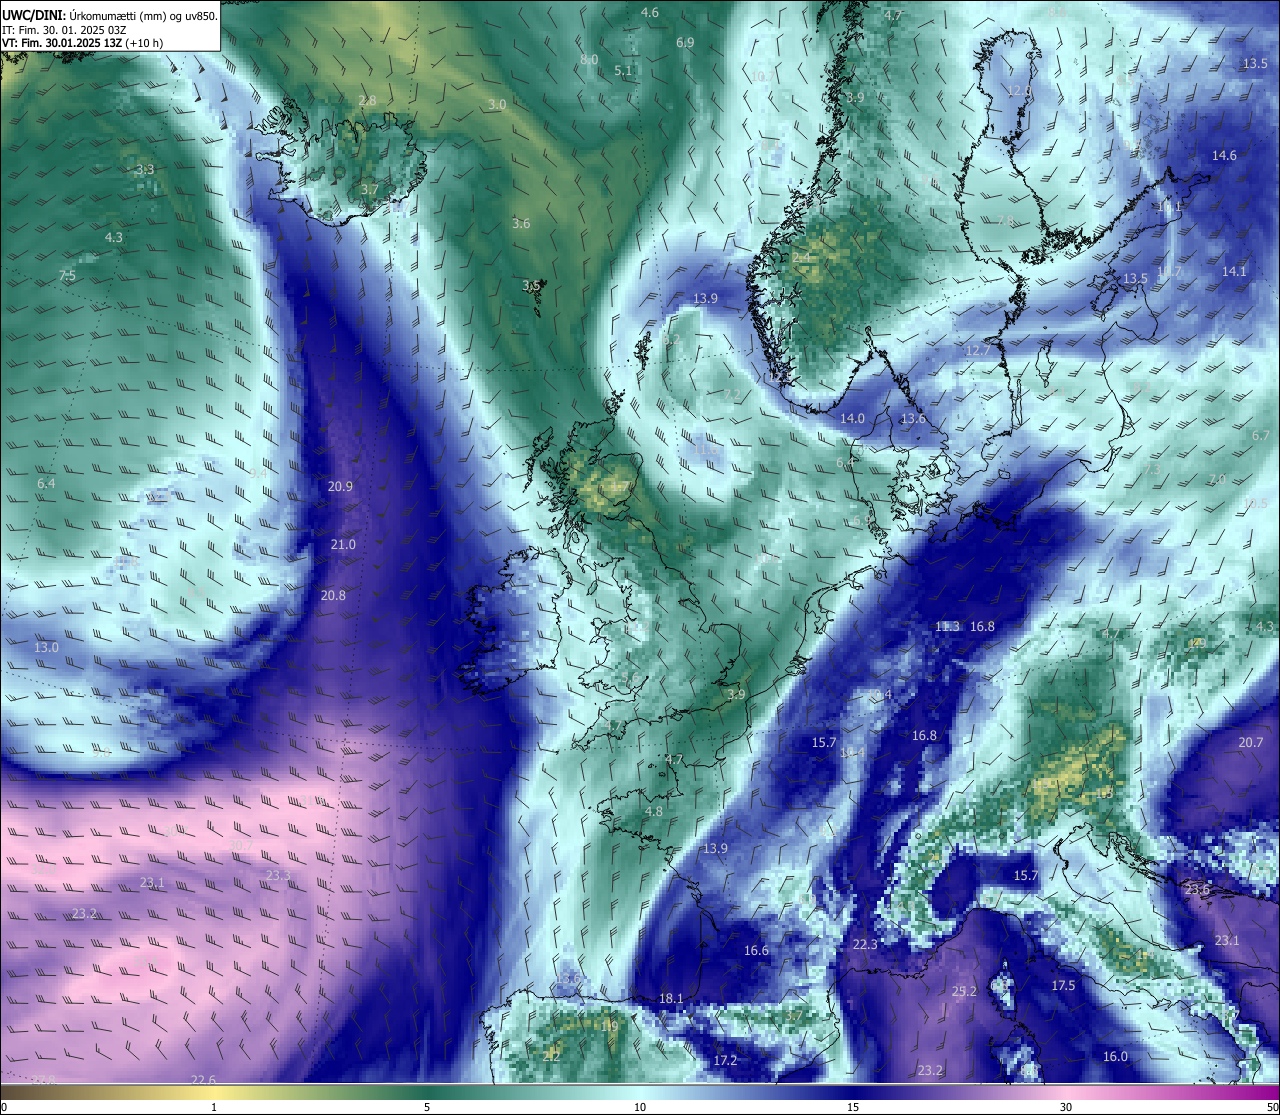Viewport: 1280px width, 1115px height.
Task: Click the 20.9 value west of Ireland
Action: (340, 487)
